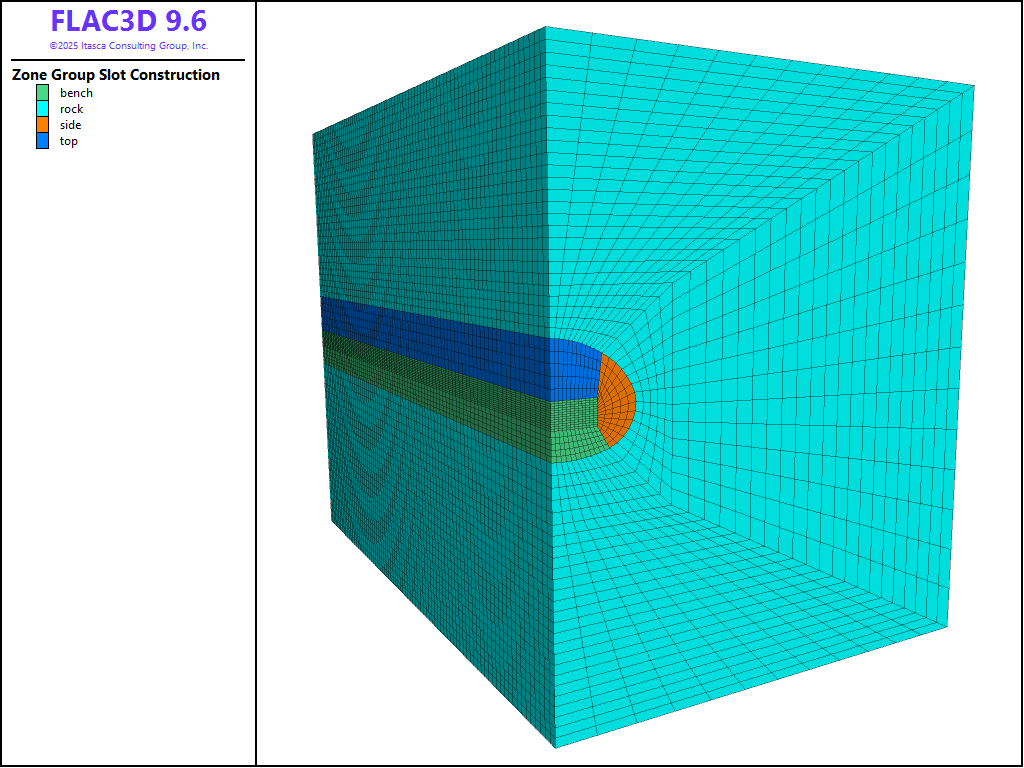This screenshot has height=768, width=1024.
Task: Click the top blue color swatch
Action: 42,141
